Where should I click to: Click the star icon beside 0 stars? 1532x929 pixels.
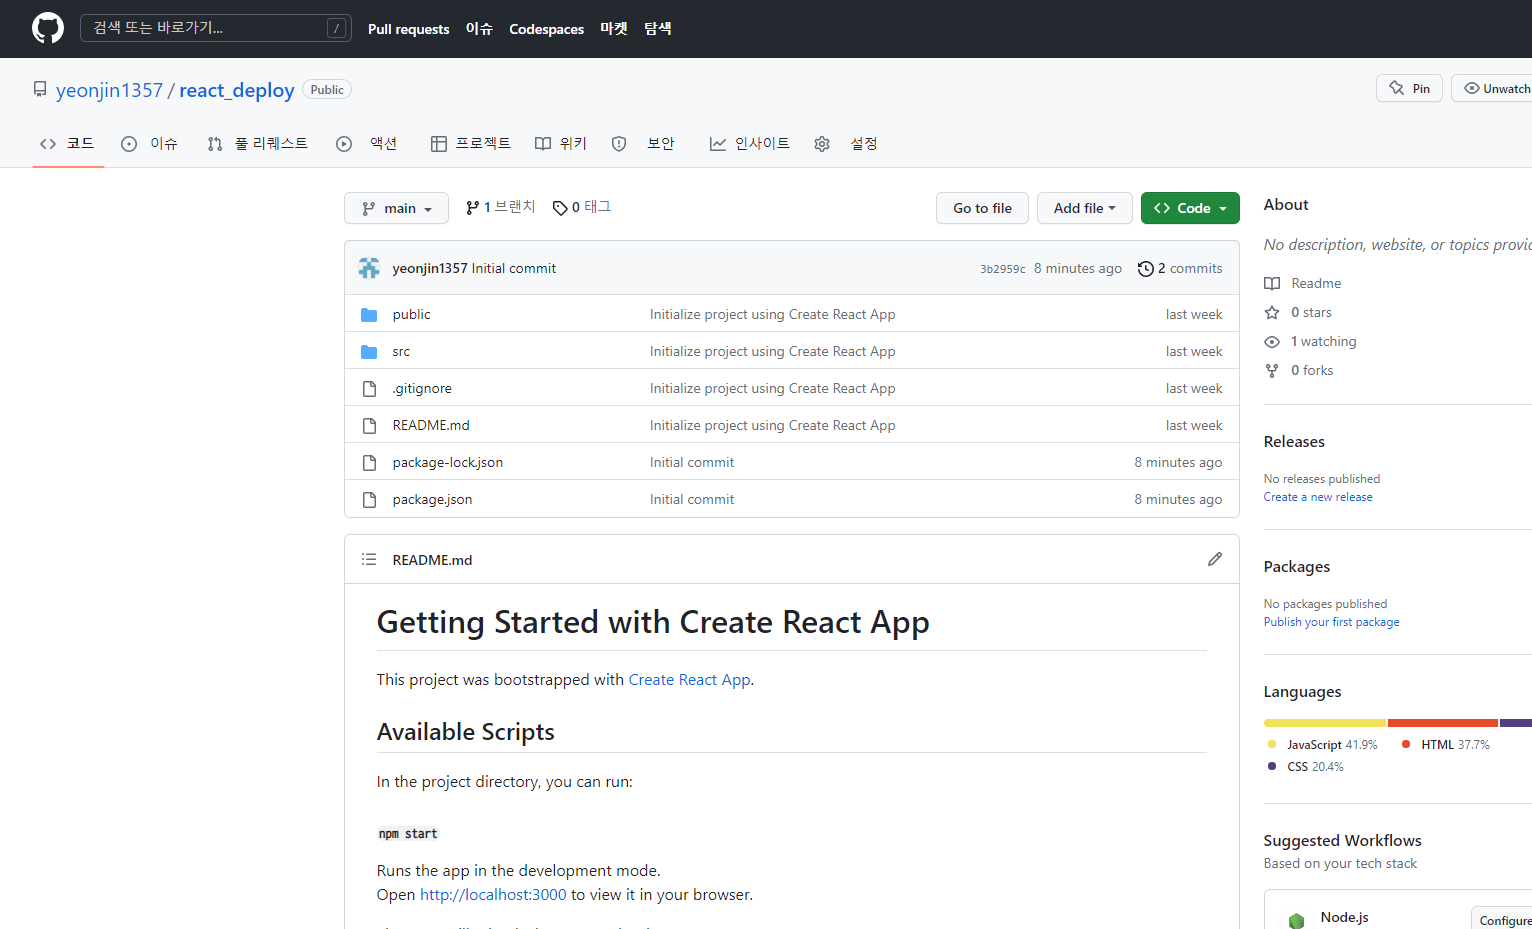click(1272, 312)
